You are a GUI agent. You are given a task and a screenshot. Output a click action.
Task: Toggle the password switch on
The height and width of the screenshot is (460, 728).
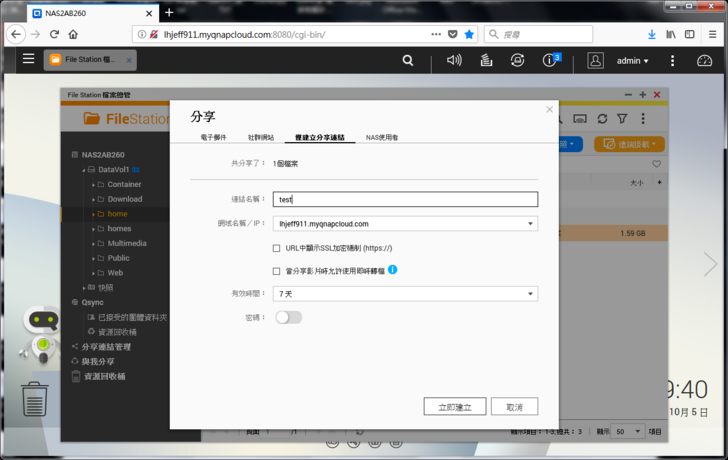(x=288, y=317)
